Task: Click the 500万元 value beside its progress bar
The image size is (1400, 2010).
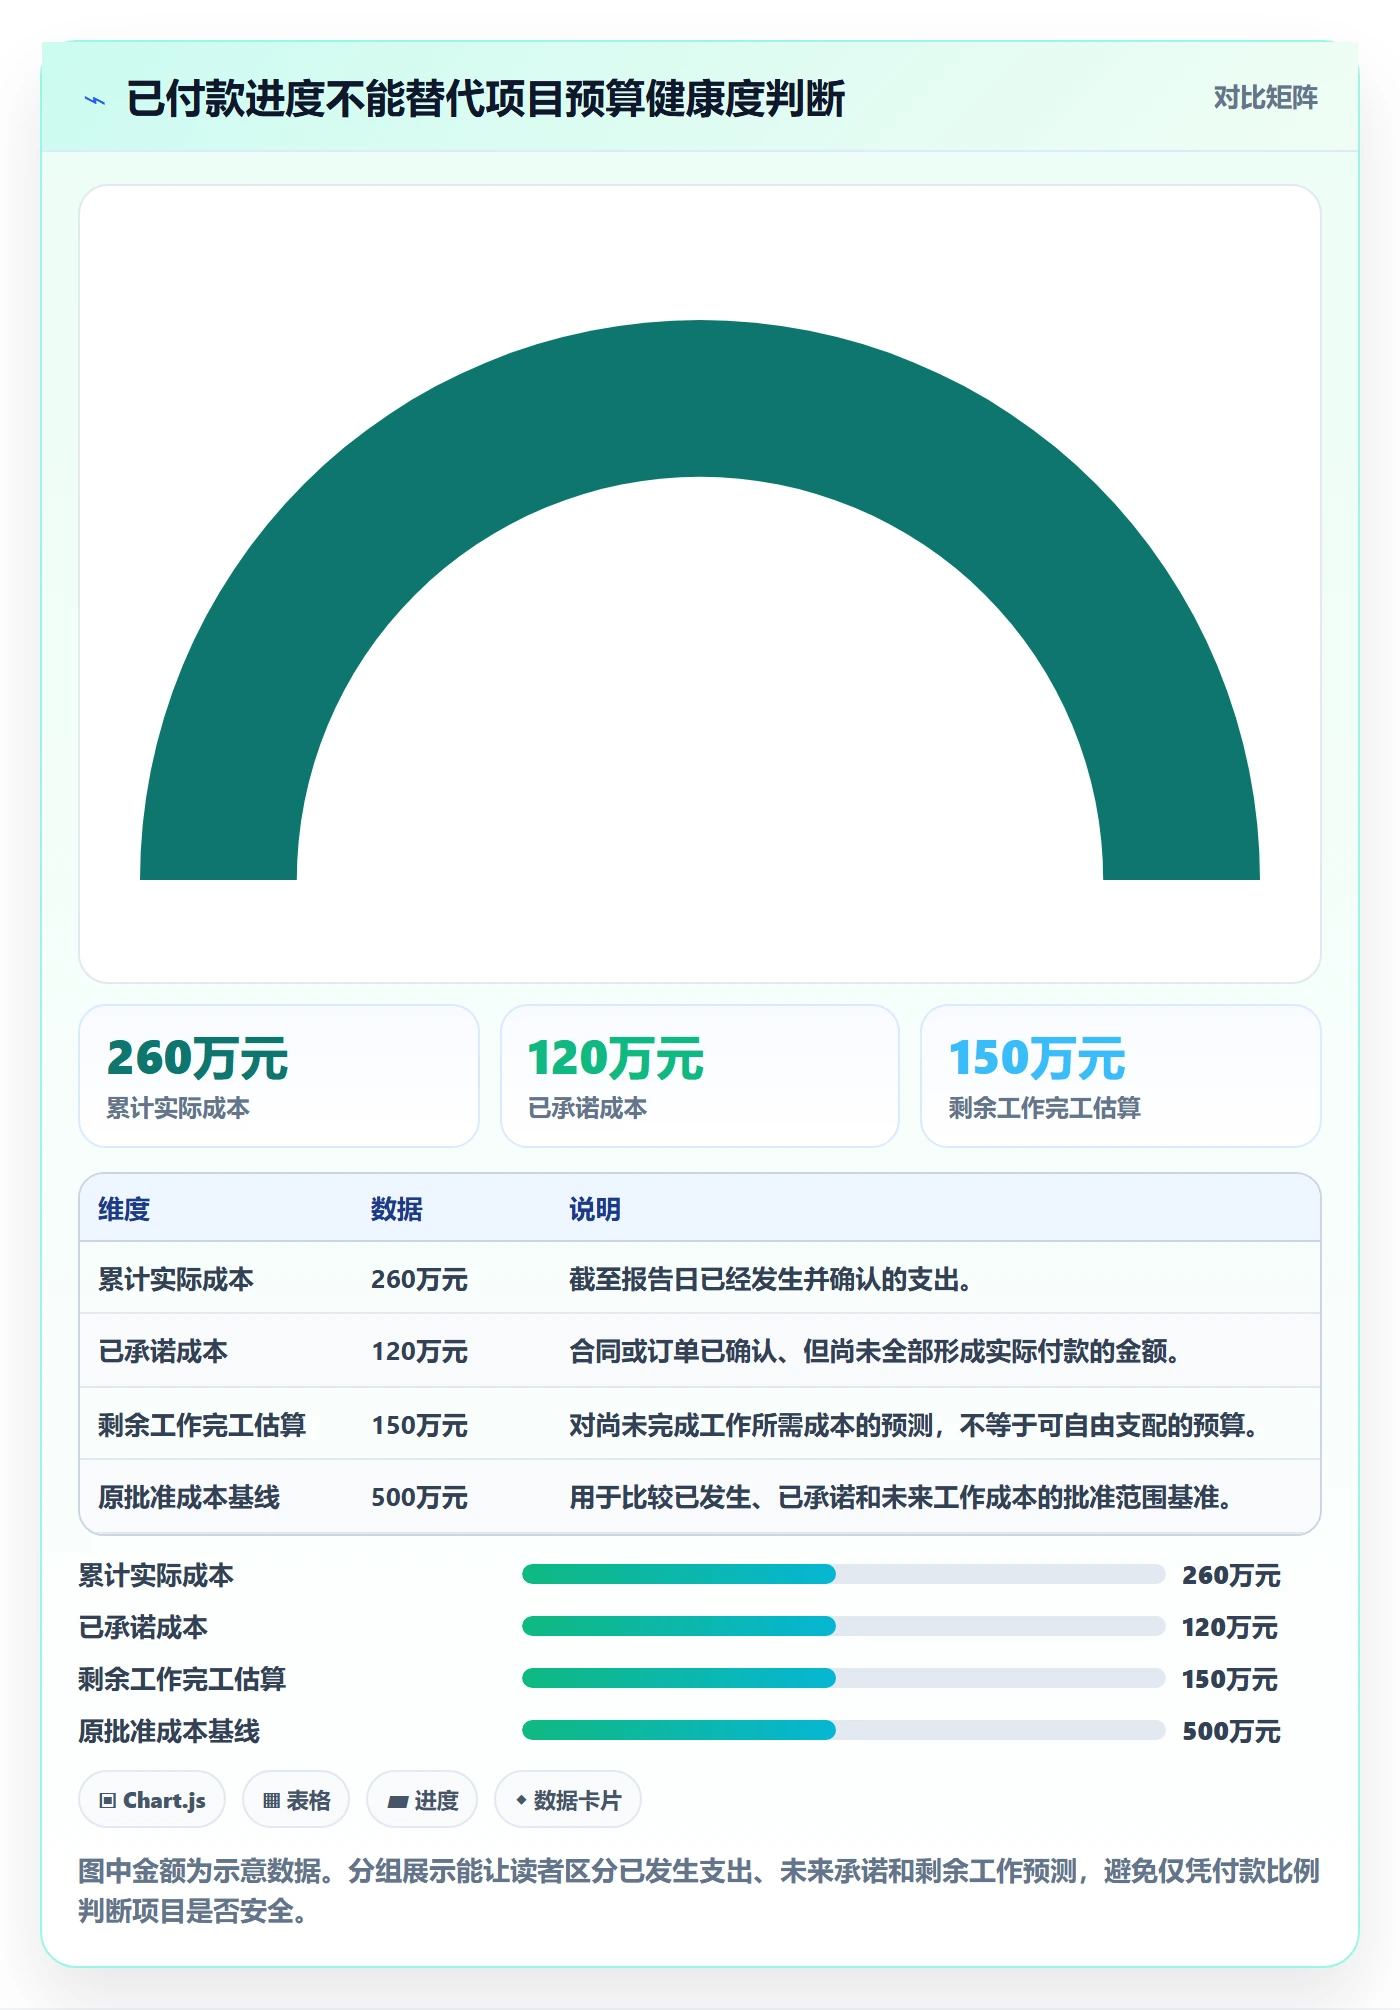Action: [1231, 1731]
